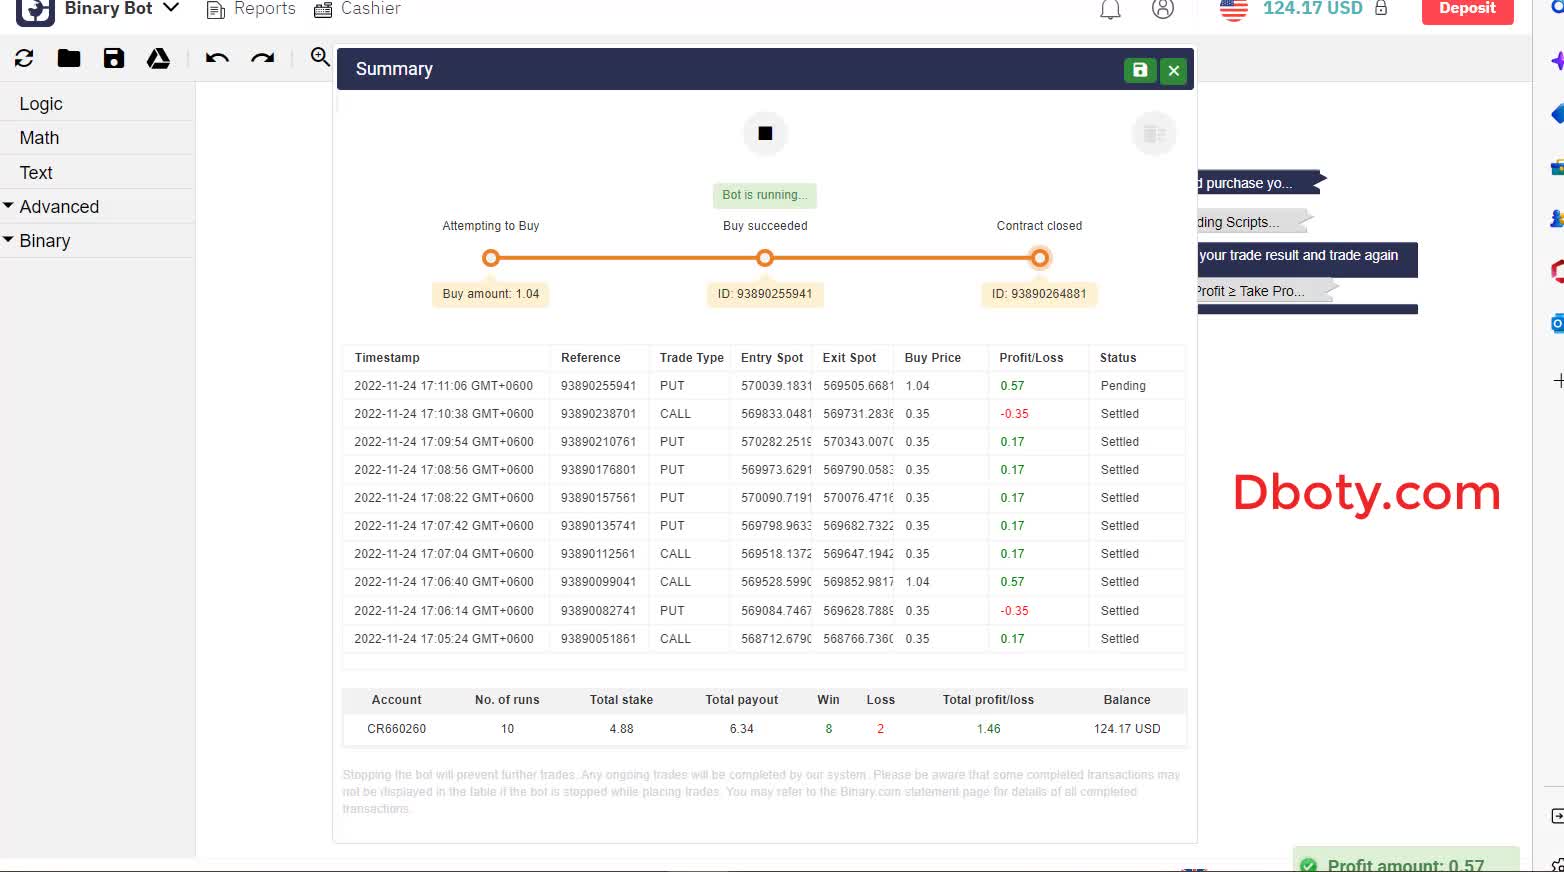This screenshot has height=872, width=1564.
Task: Click the red Deposit button
Action: (1466, 9)
